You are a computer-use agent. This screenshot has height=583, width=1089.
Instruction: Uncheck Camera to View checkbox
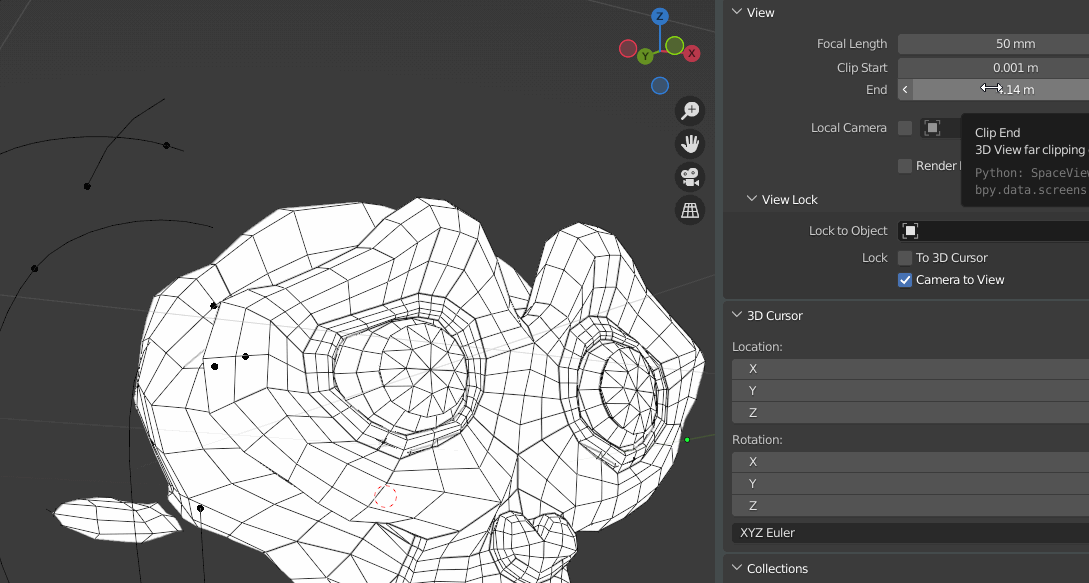point(905,280)
